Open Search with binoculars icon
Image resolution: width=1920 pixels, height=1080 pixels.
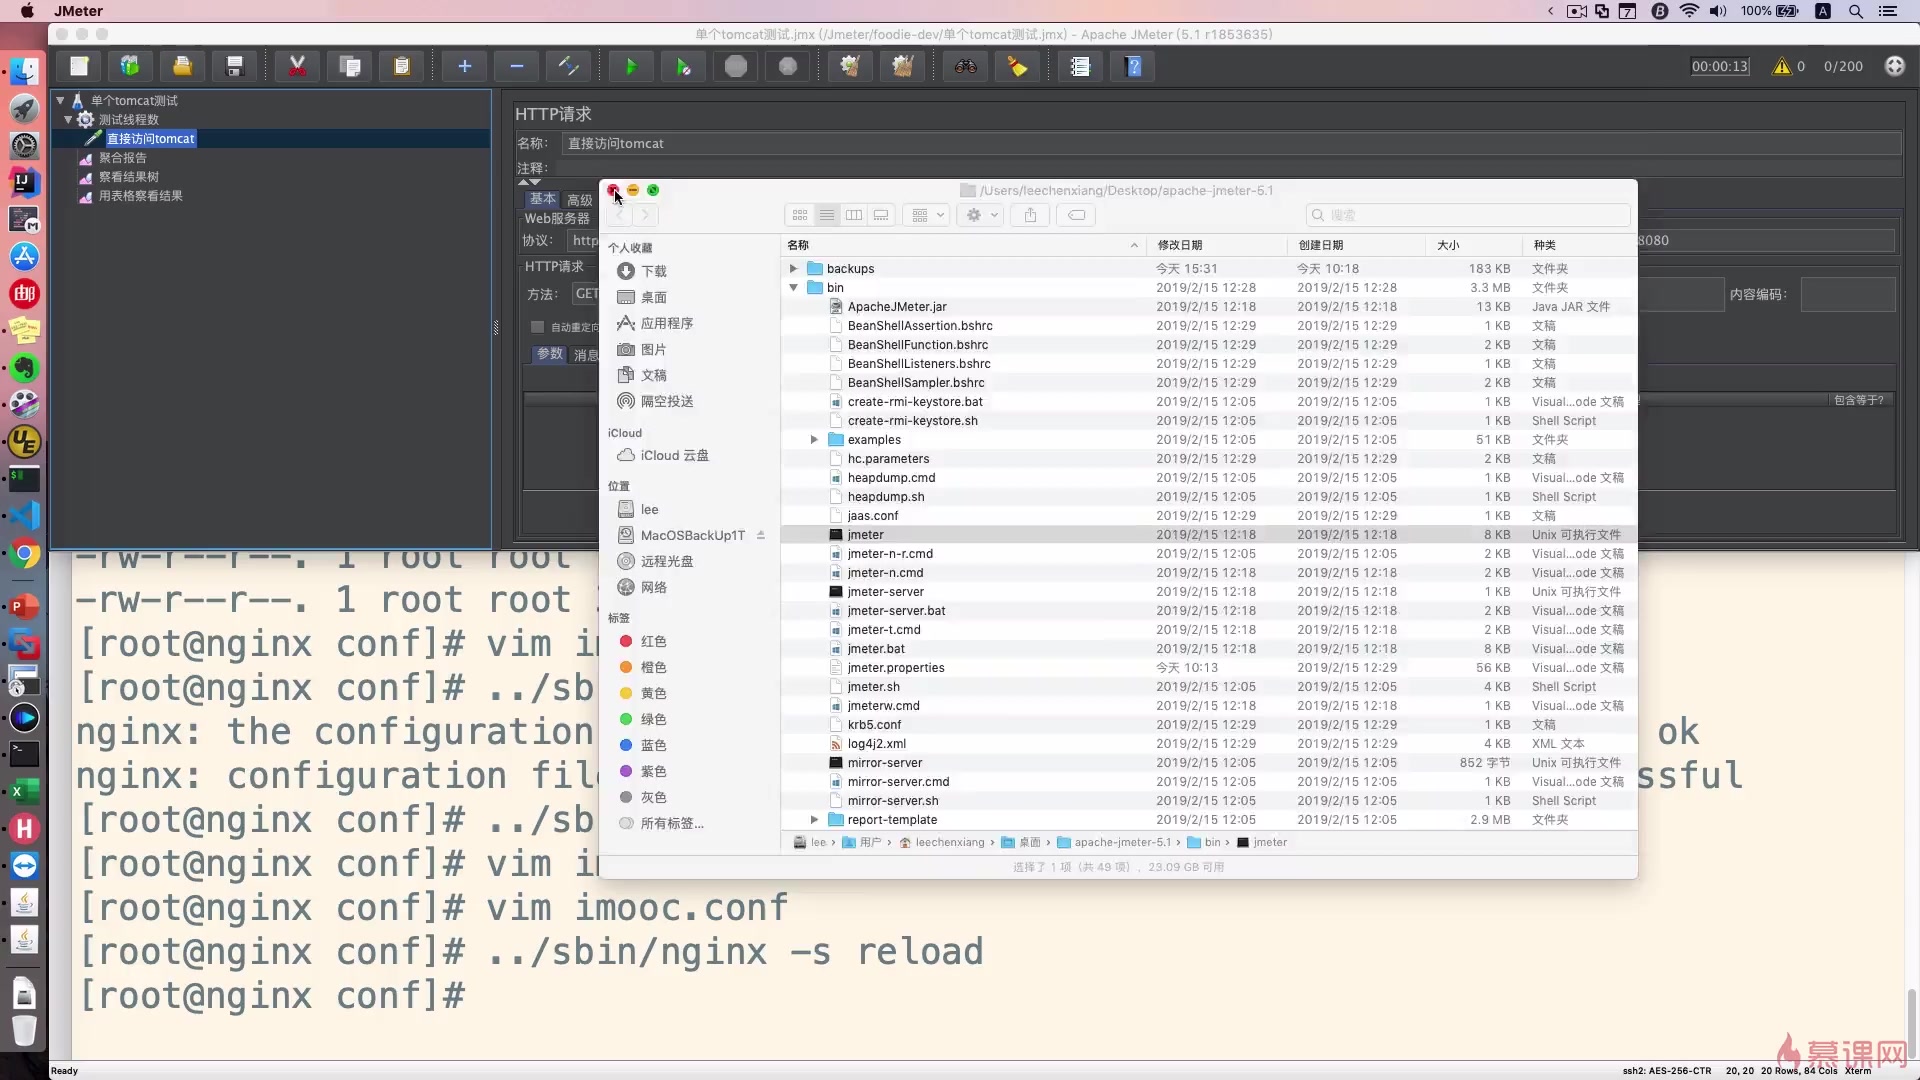pos(965,66)
